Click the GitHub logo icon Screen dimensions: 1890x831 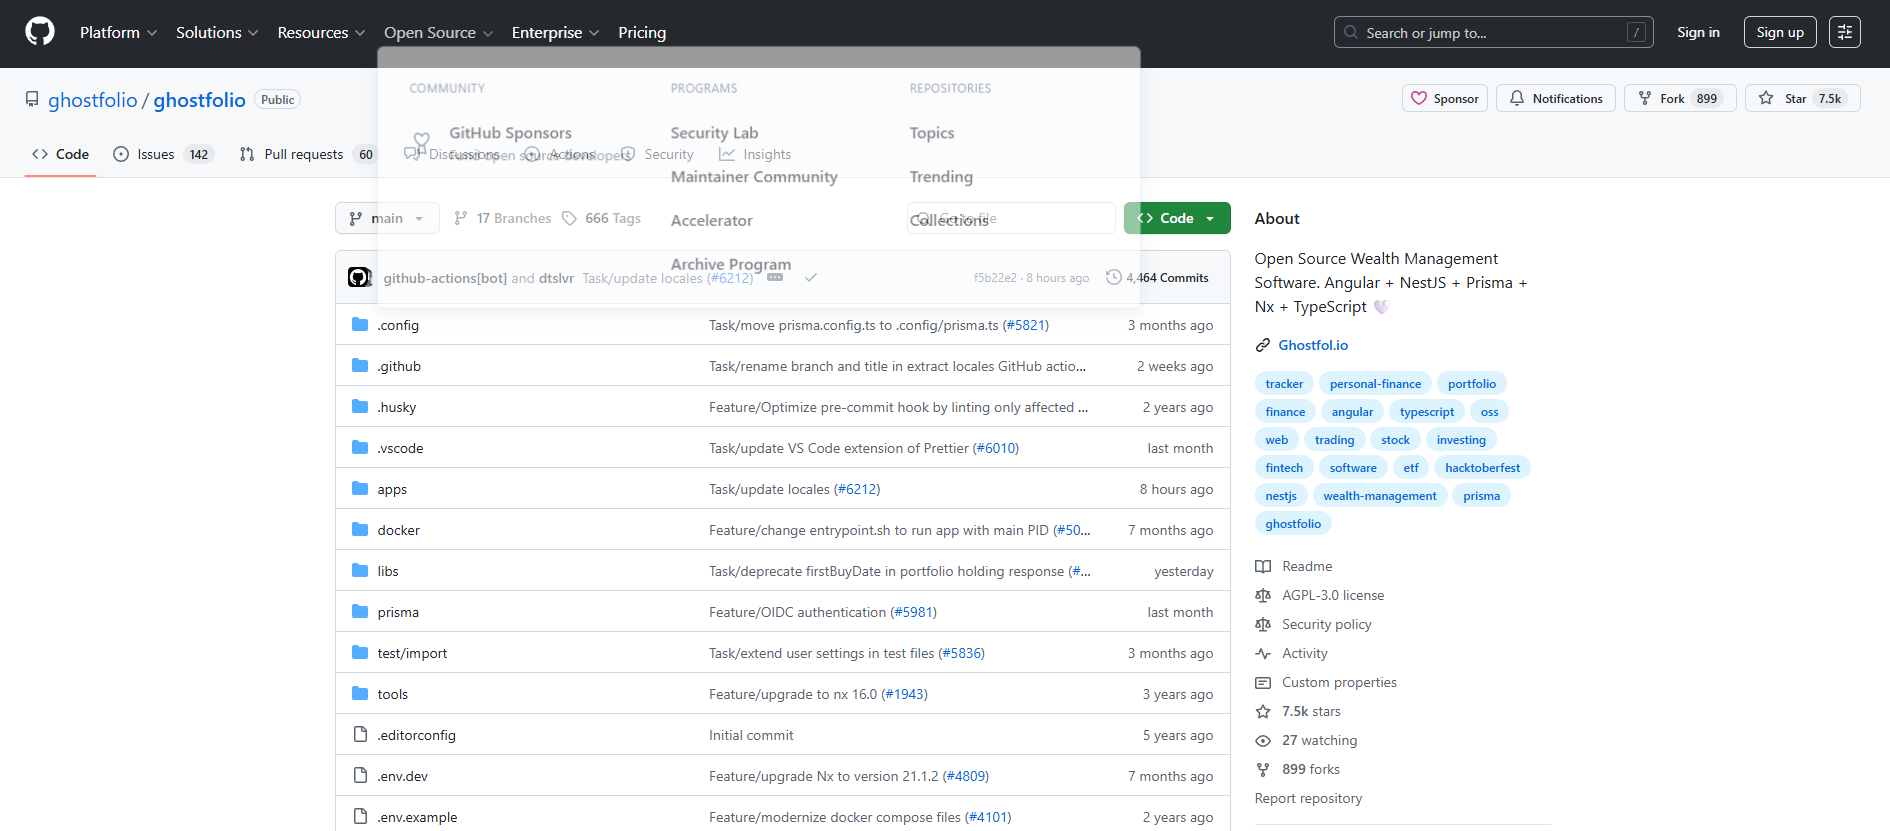point(40,32)
